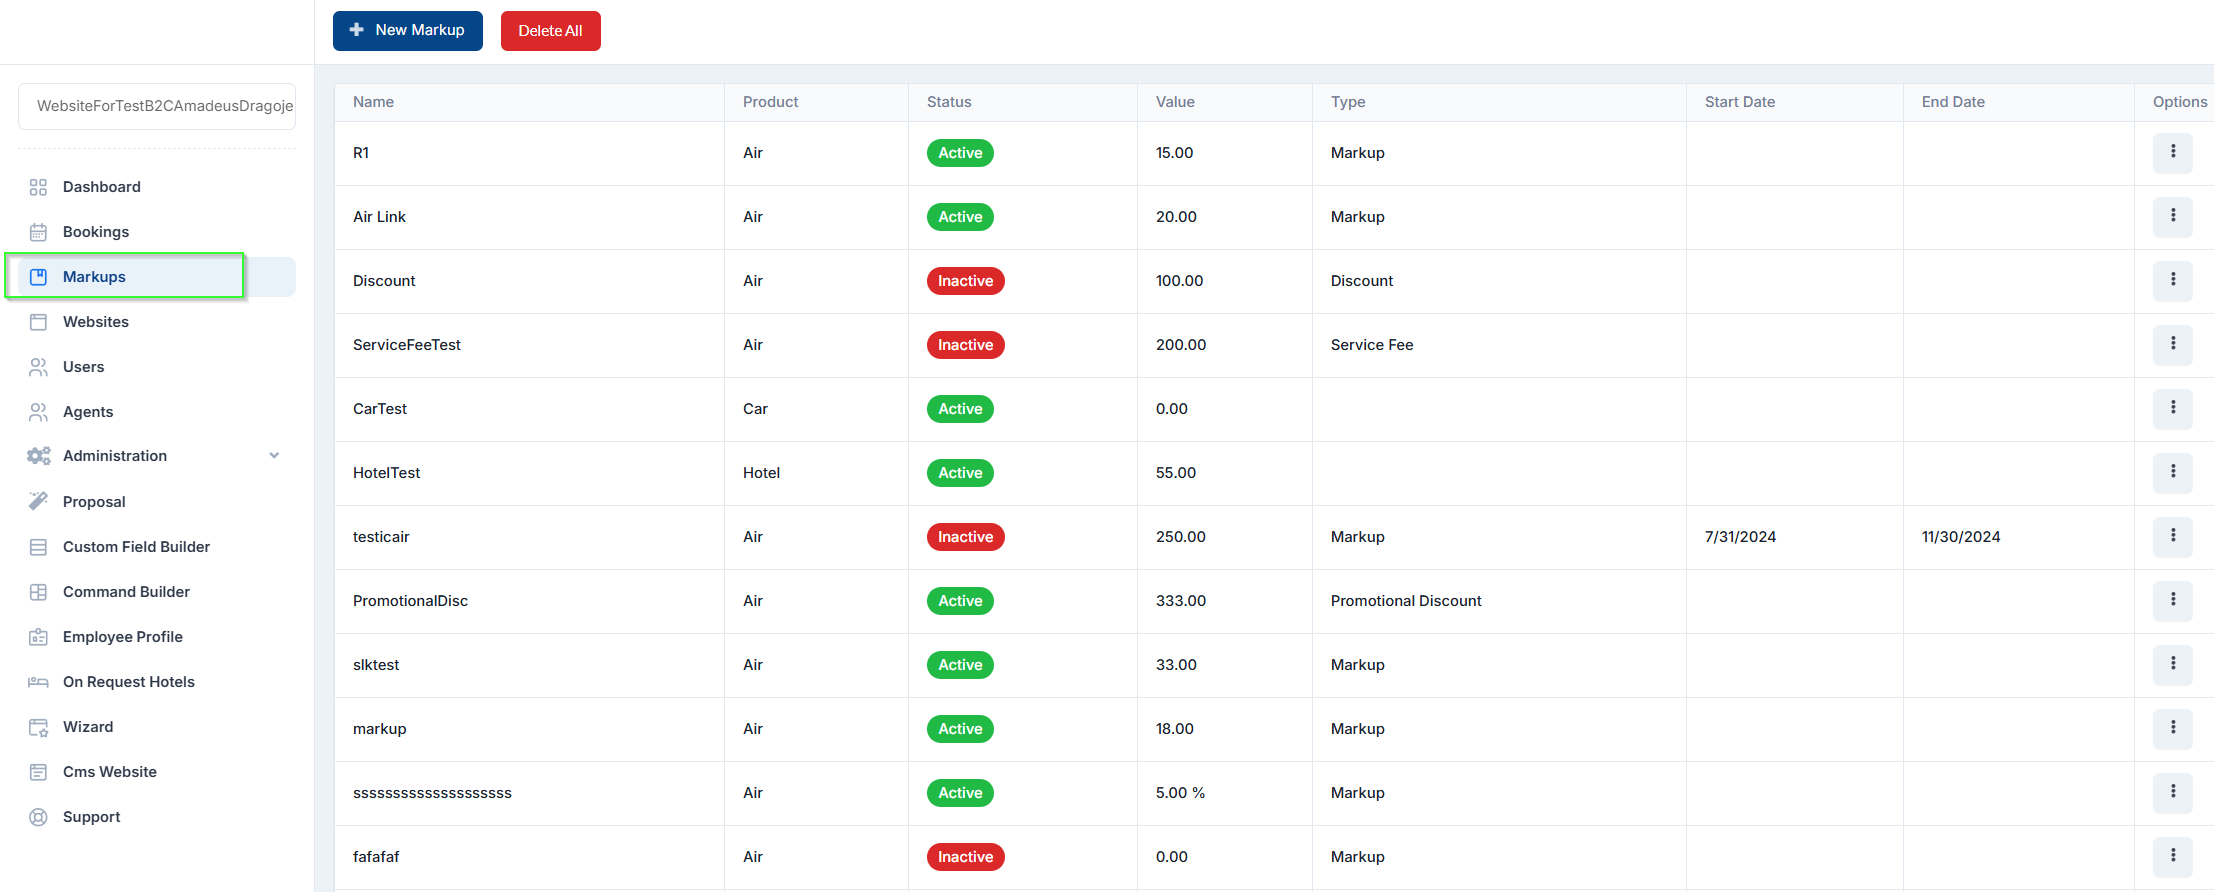The height and width of the screenshot is (892, 2214).
Task: Open the Support page
Action: point(157,817)
